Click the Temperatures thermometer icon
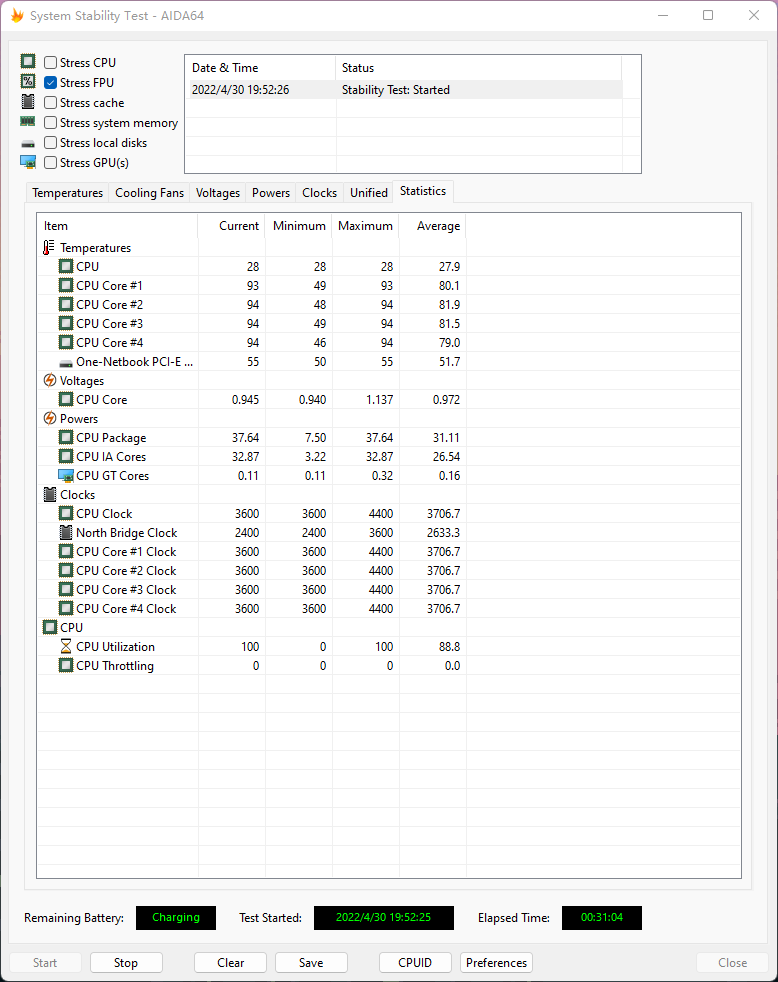778x982 pixels. click(49, 247)
